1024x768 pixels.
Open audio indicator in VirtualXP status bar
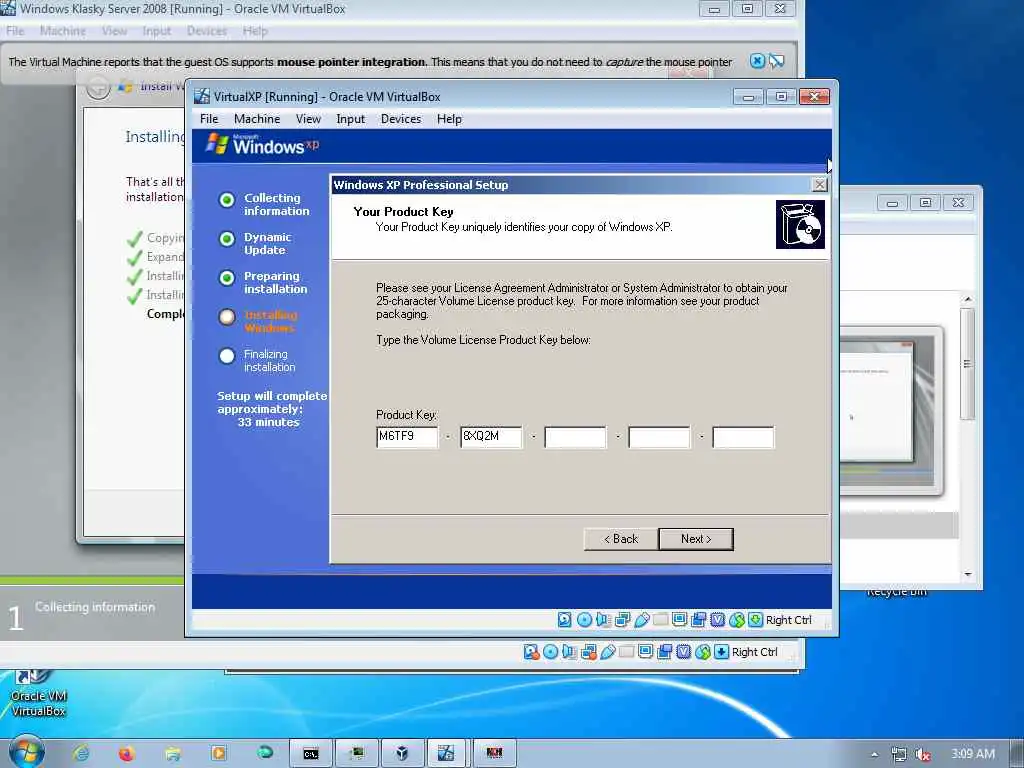point(603,620)
